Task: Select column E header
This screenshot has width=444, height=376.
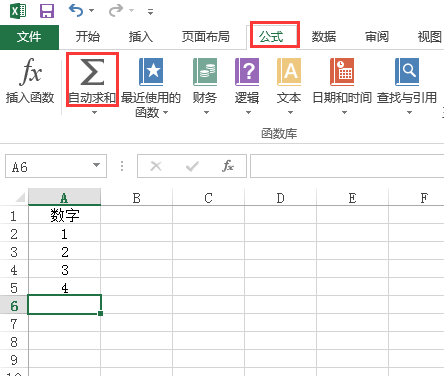Action: coord(353,197)
